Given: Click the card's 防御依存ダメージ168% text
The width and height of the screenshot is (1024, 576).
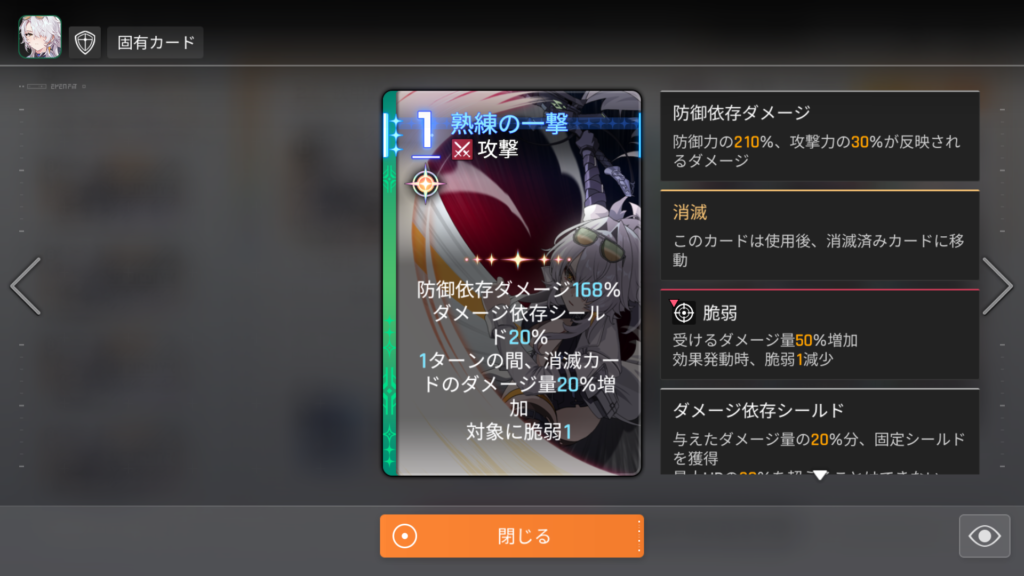Looking at the screenshot, I should pyautogui.click(x=519, y=289).
